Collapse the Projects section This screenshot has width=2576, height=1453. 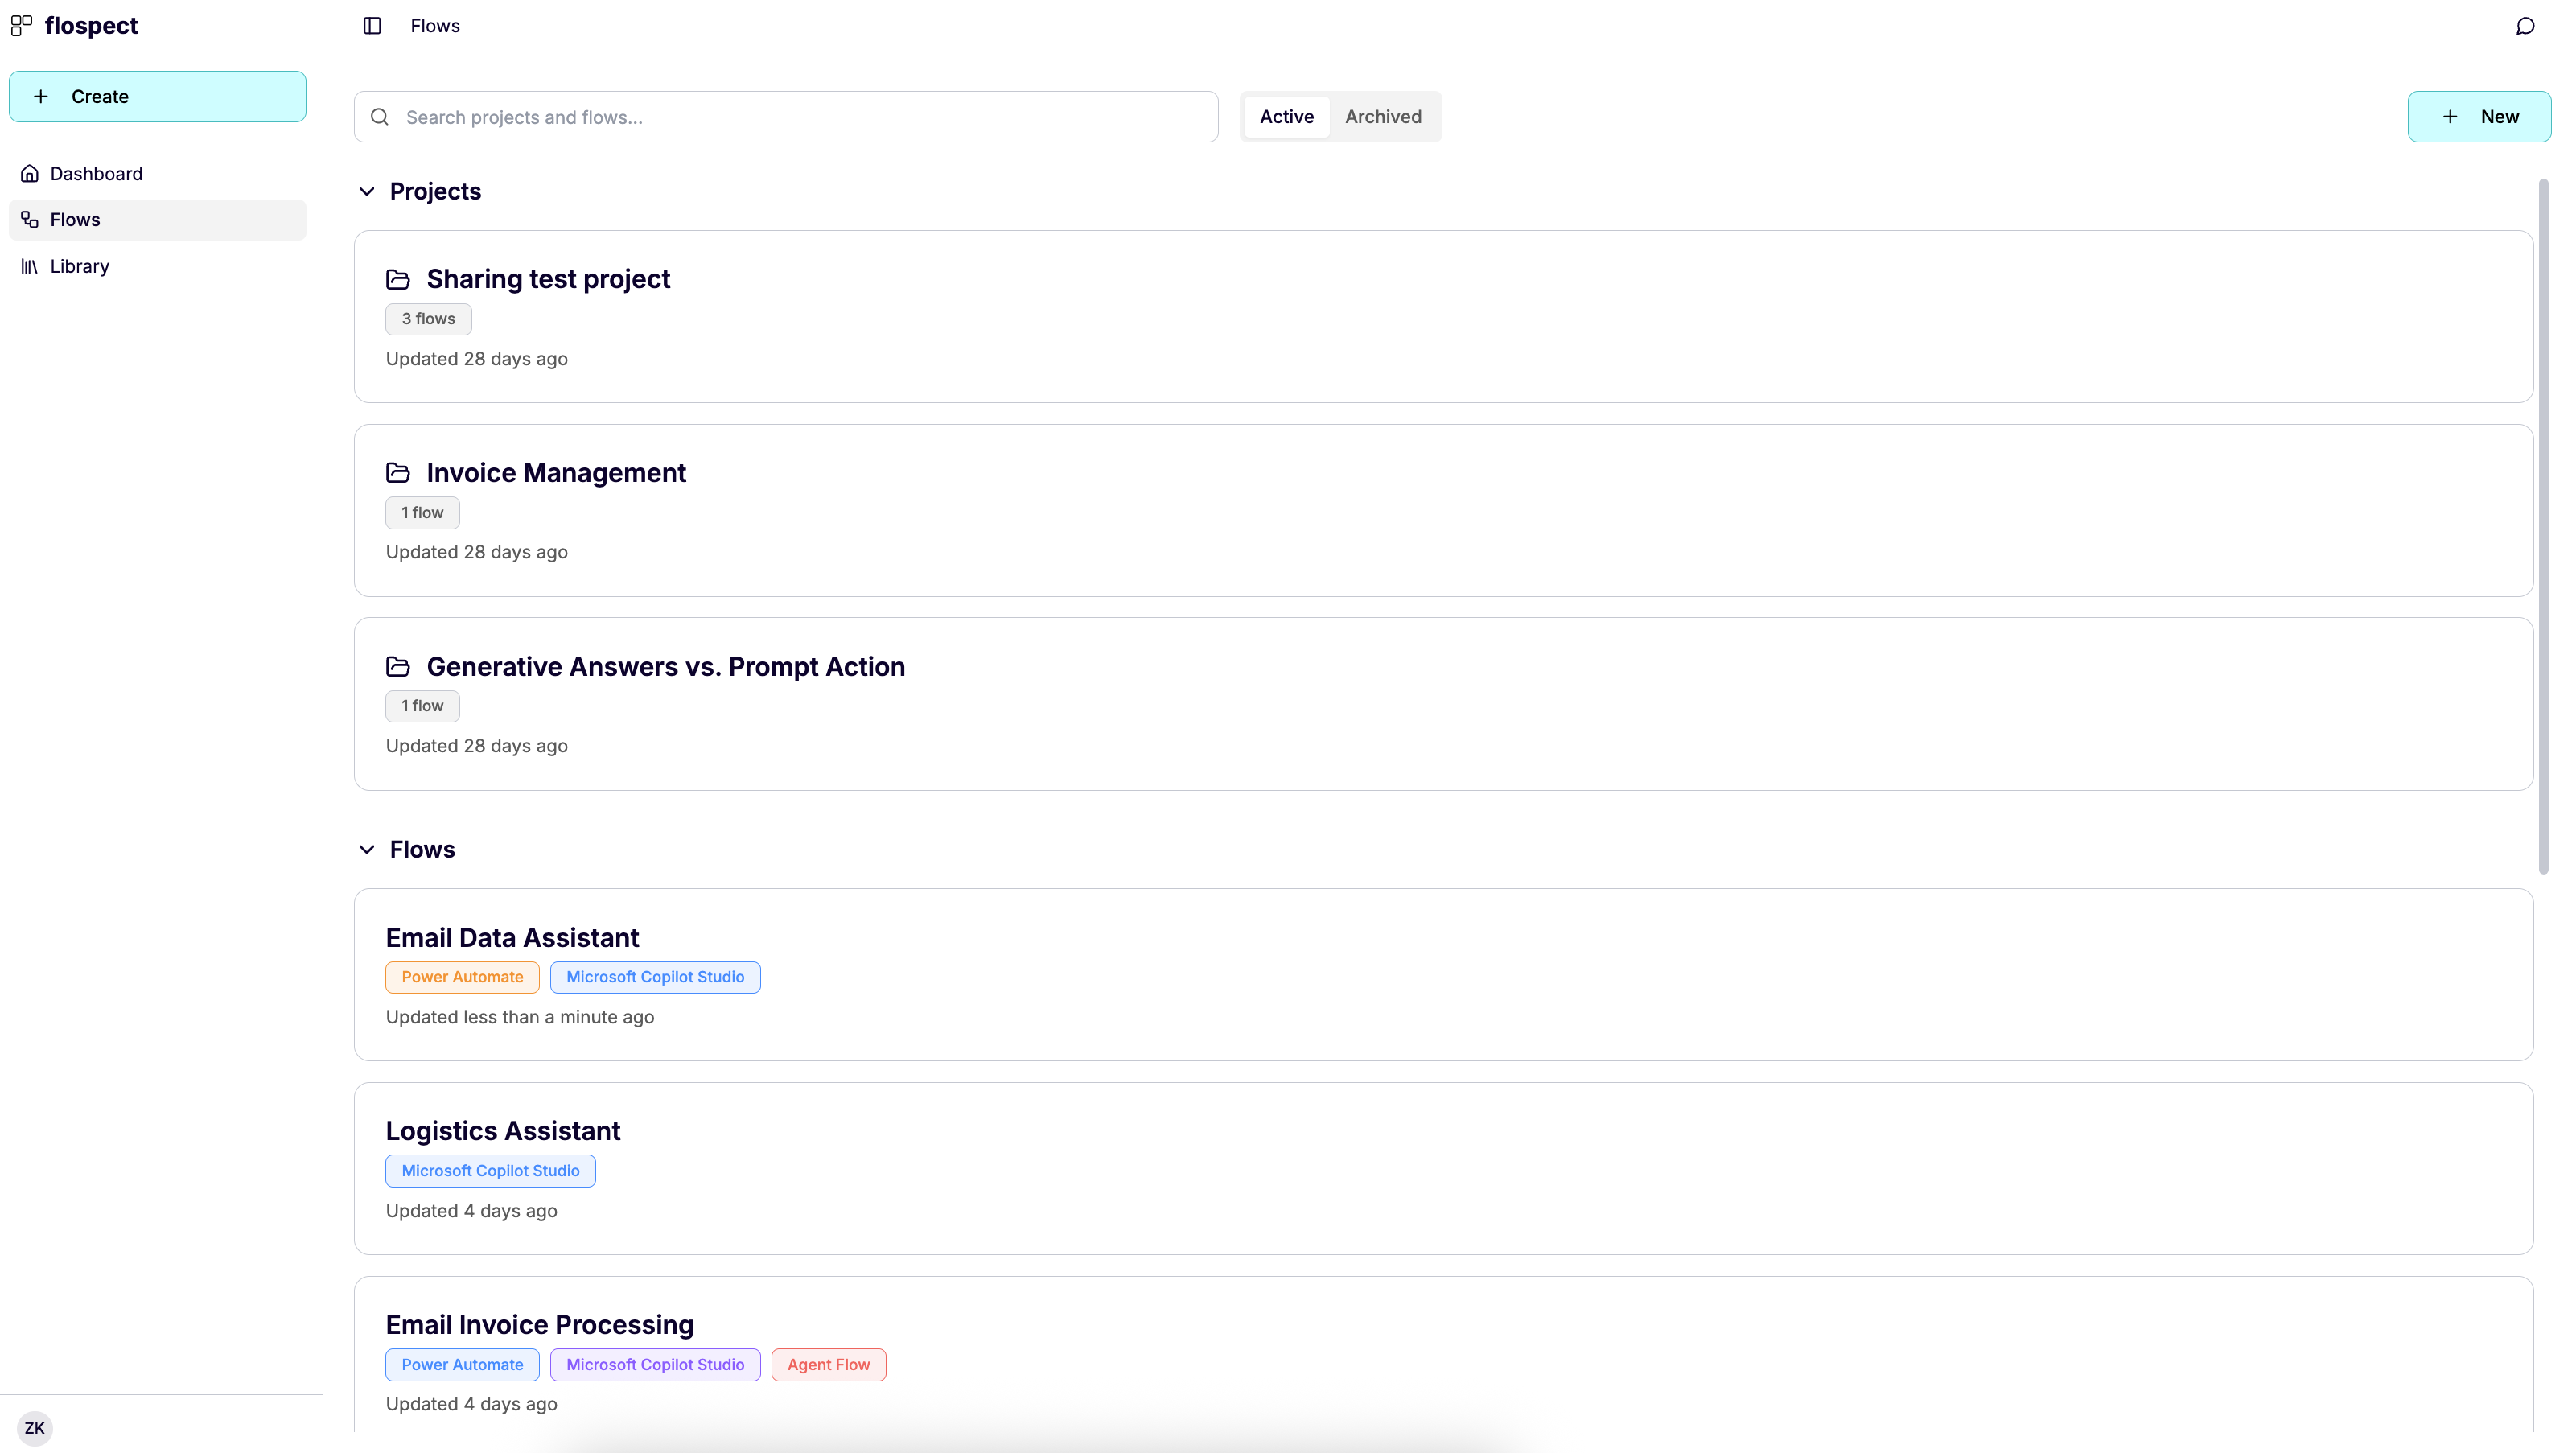366,191
